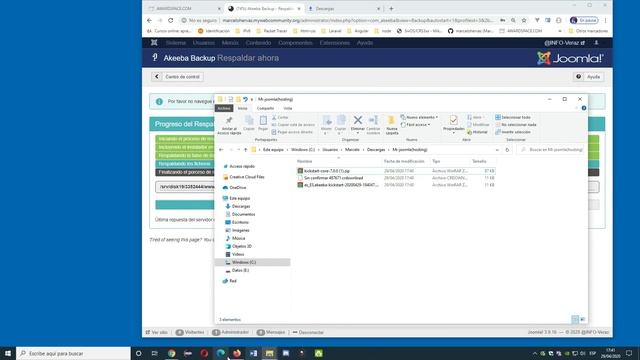Image resolution: width=640 pixels, height=360 pixels.
Task: Click Copiar icon in Portapapeles group
Action: [249, 120]
